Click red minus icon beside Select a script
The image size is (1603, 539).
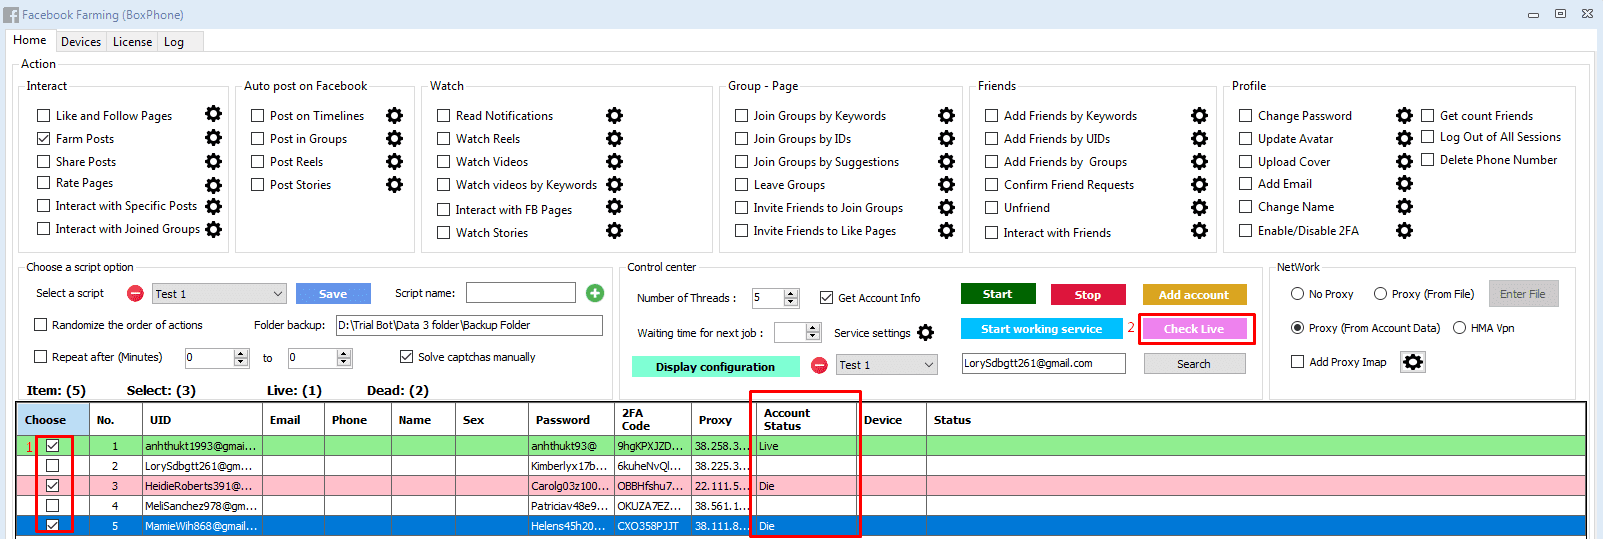[x=135, y=293]
